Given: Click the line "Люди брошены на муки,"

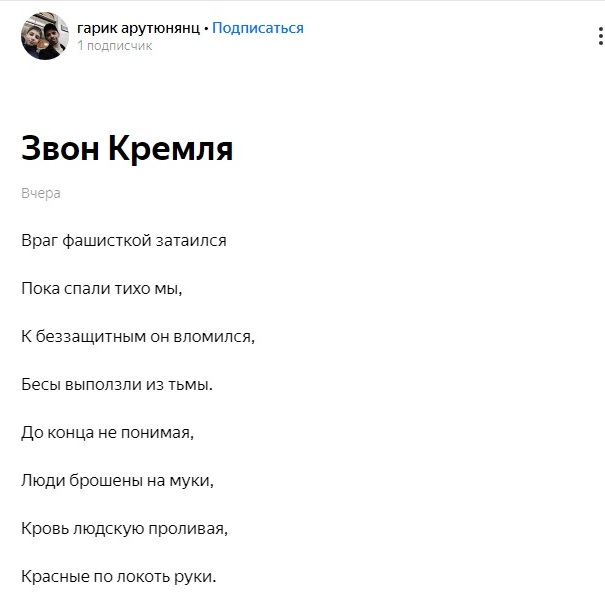Looking at the screenshot, I should 118,480.
